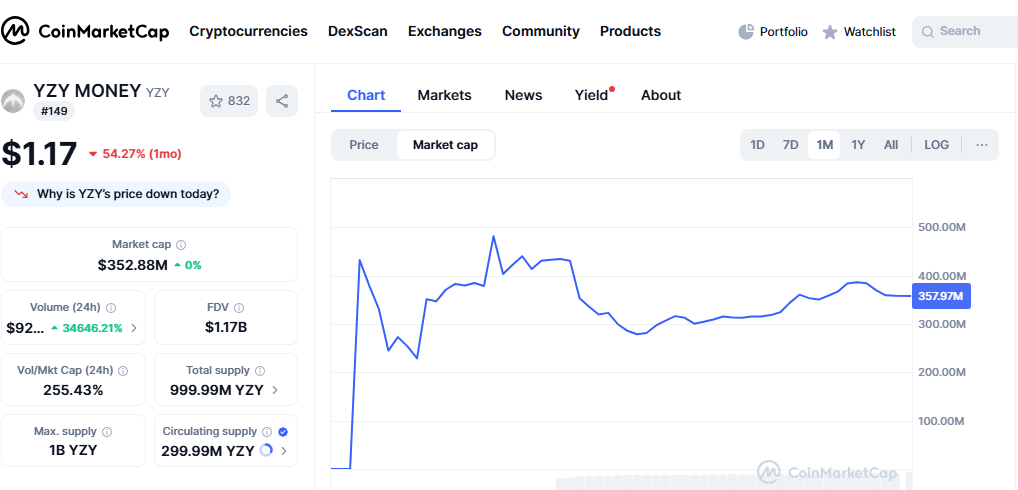
Task: Click the 1B YZY max supply value
Action: pos(73,450)
